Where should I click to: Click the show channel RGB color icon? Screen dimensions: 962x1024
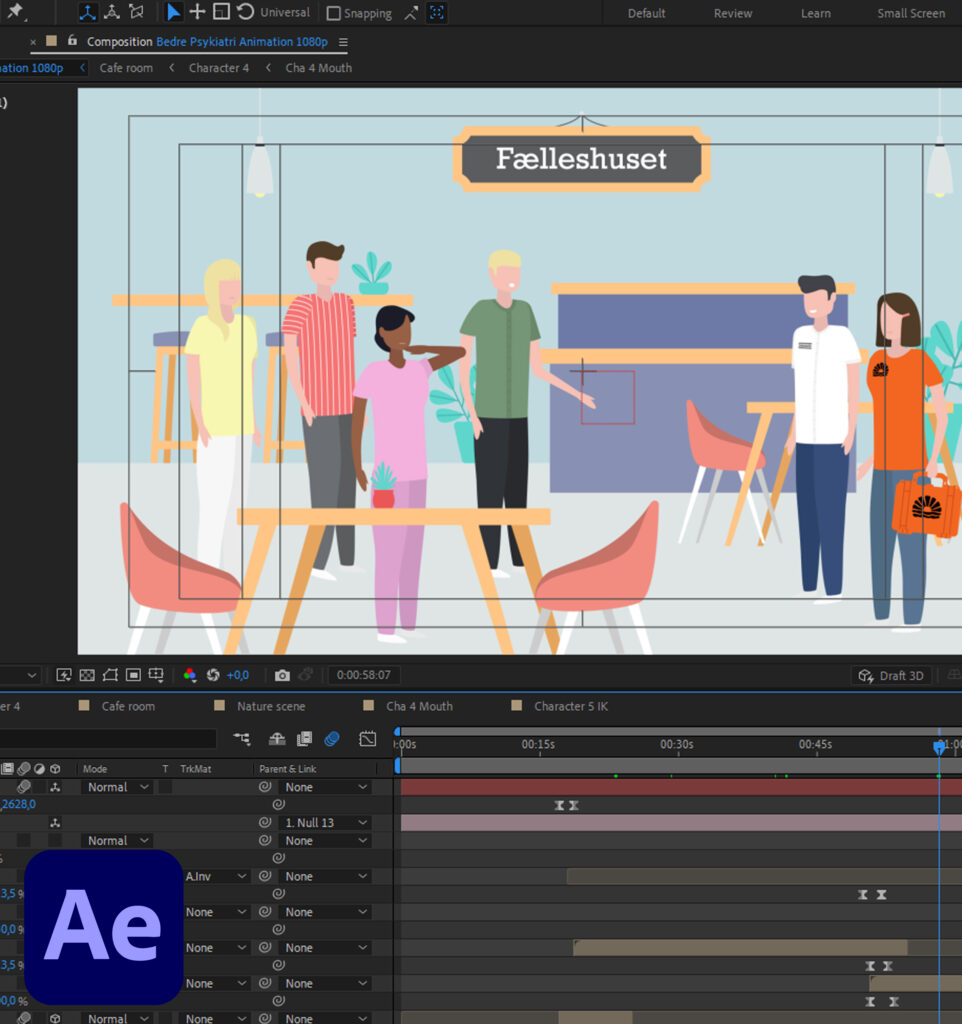pos(190,675)
